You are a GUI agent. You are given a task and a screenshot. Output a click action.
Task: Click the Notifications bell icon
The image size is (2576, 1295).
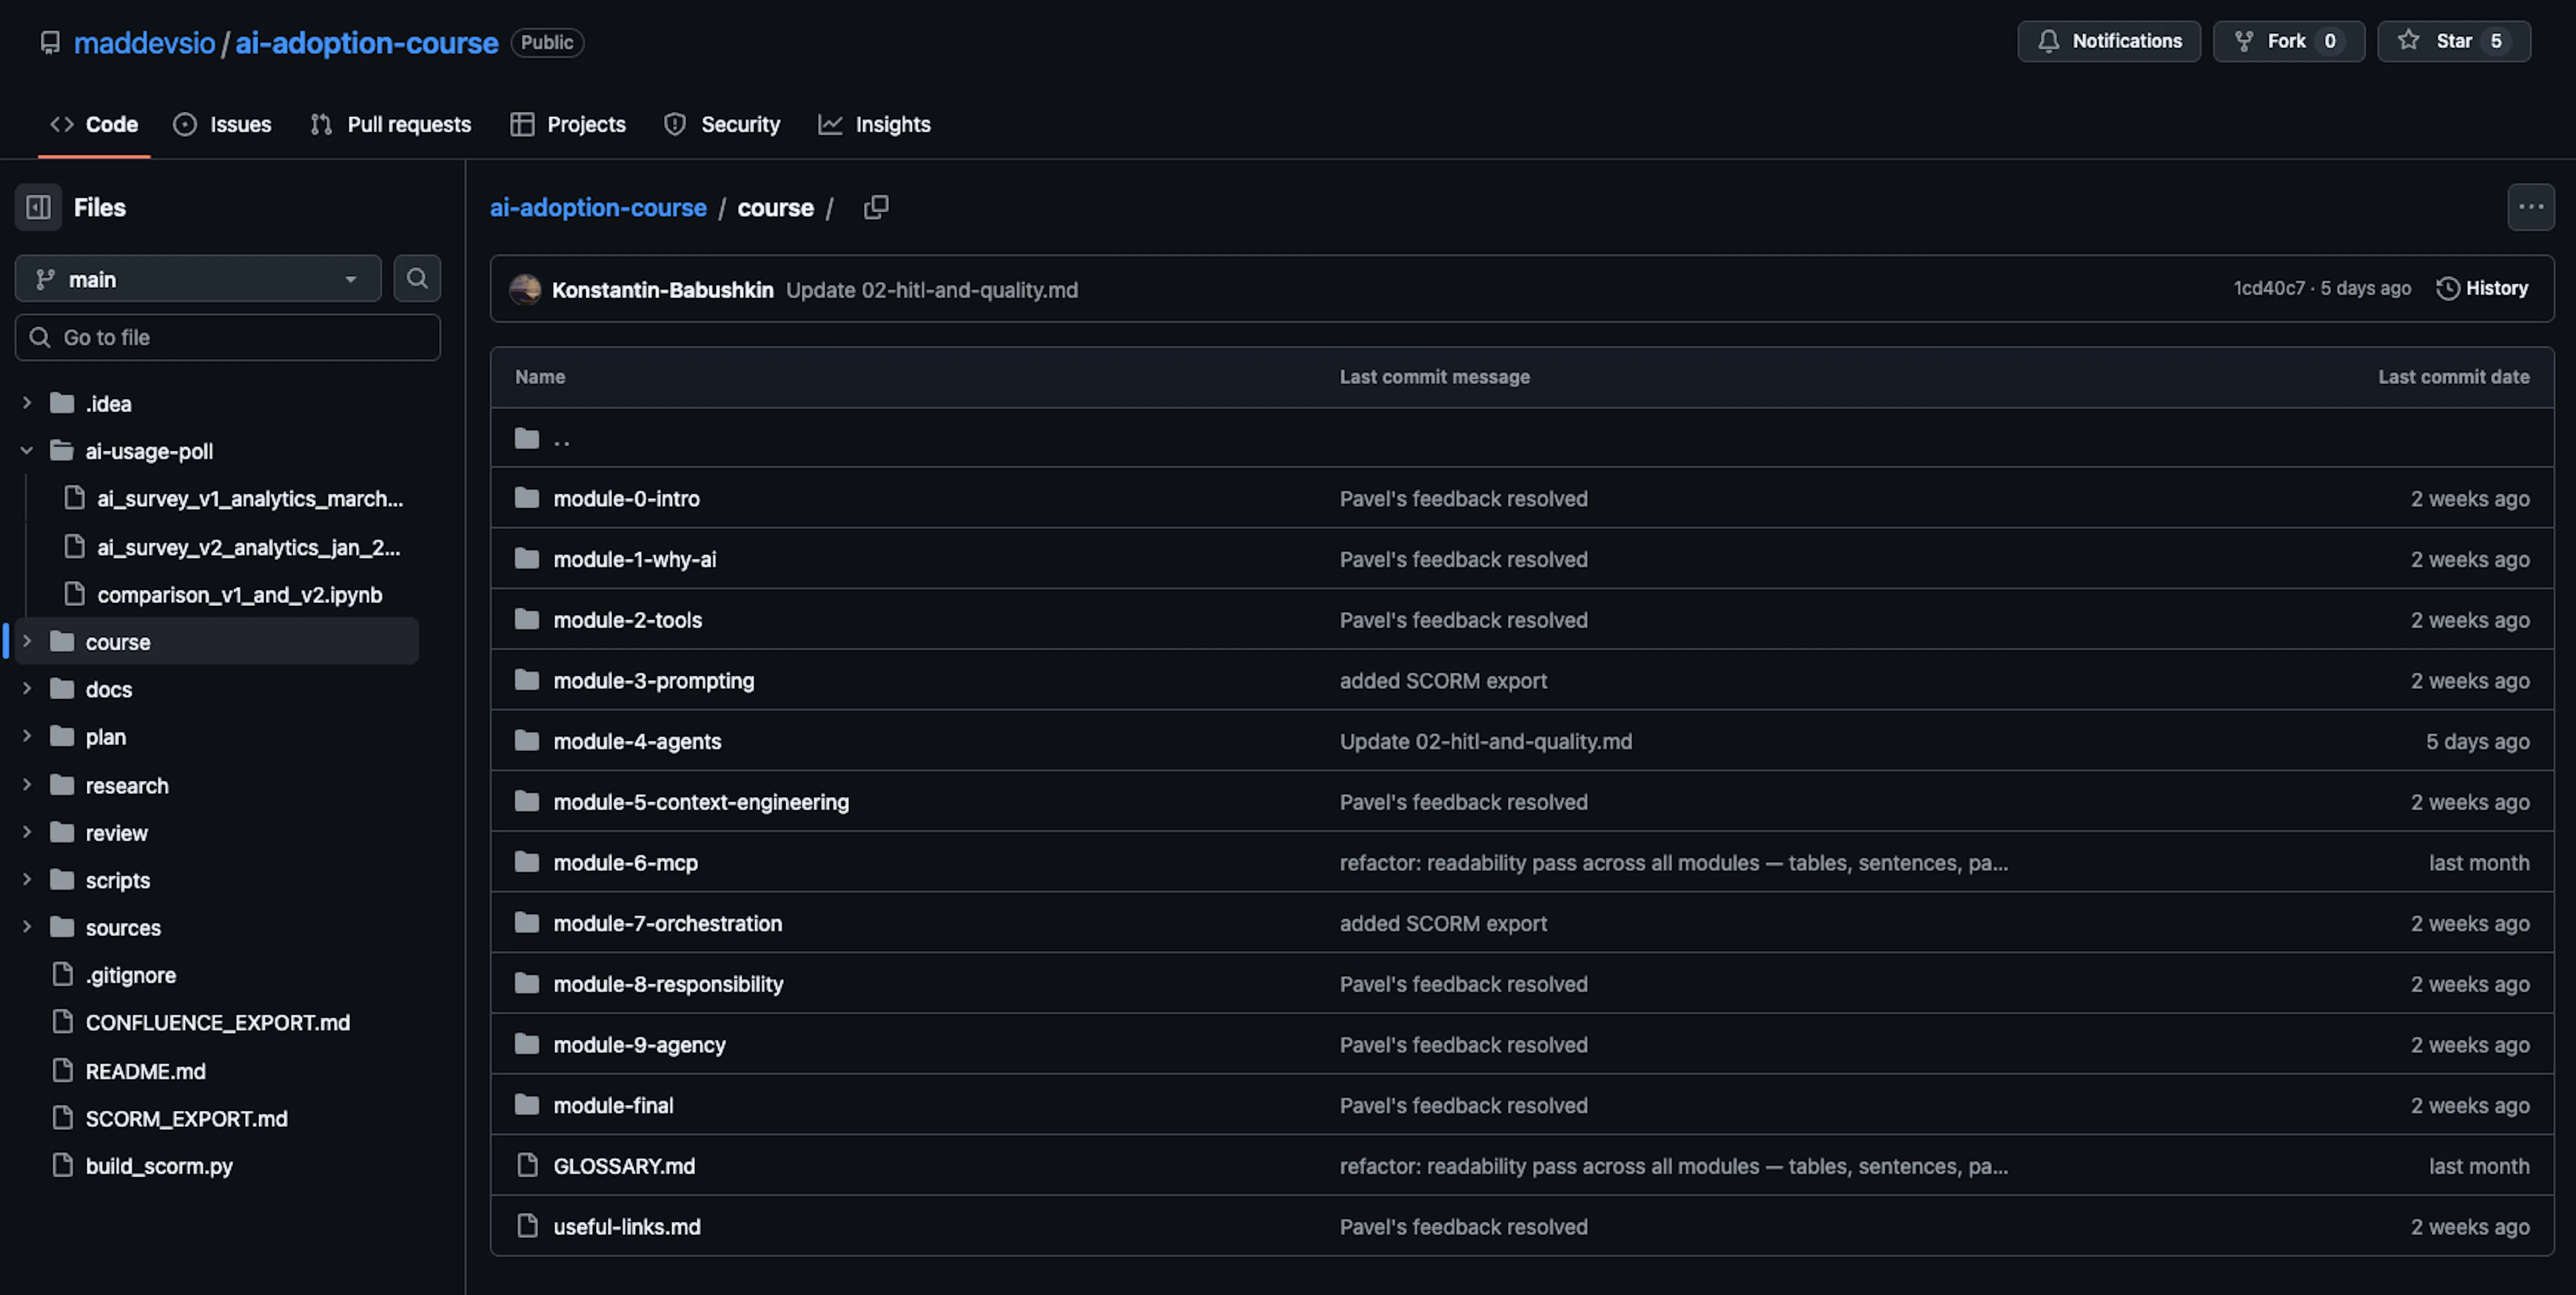(x=2049, y=41)
